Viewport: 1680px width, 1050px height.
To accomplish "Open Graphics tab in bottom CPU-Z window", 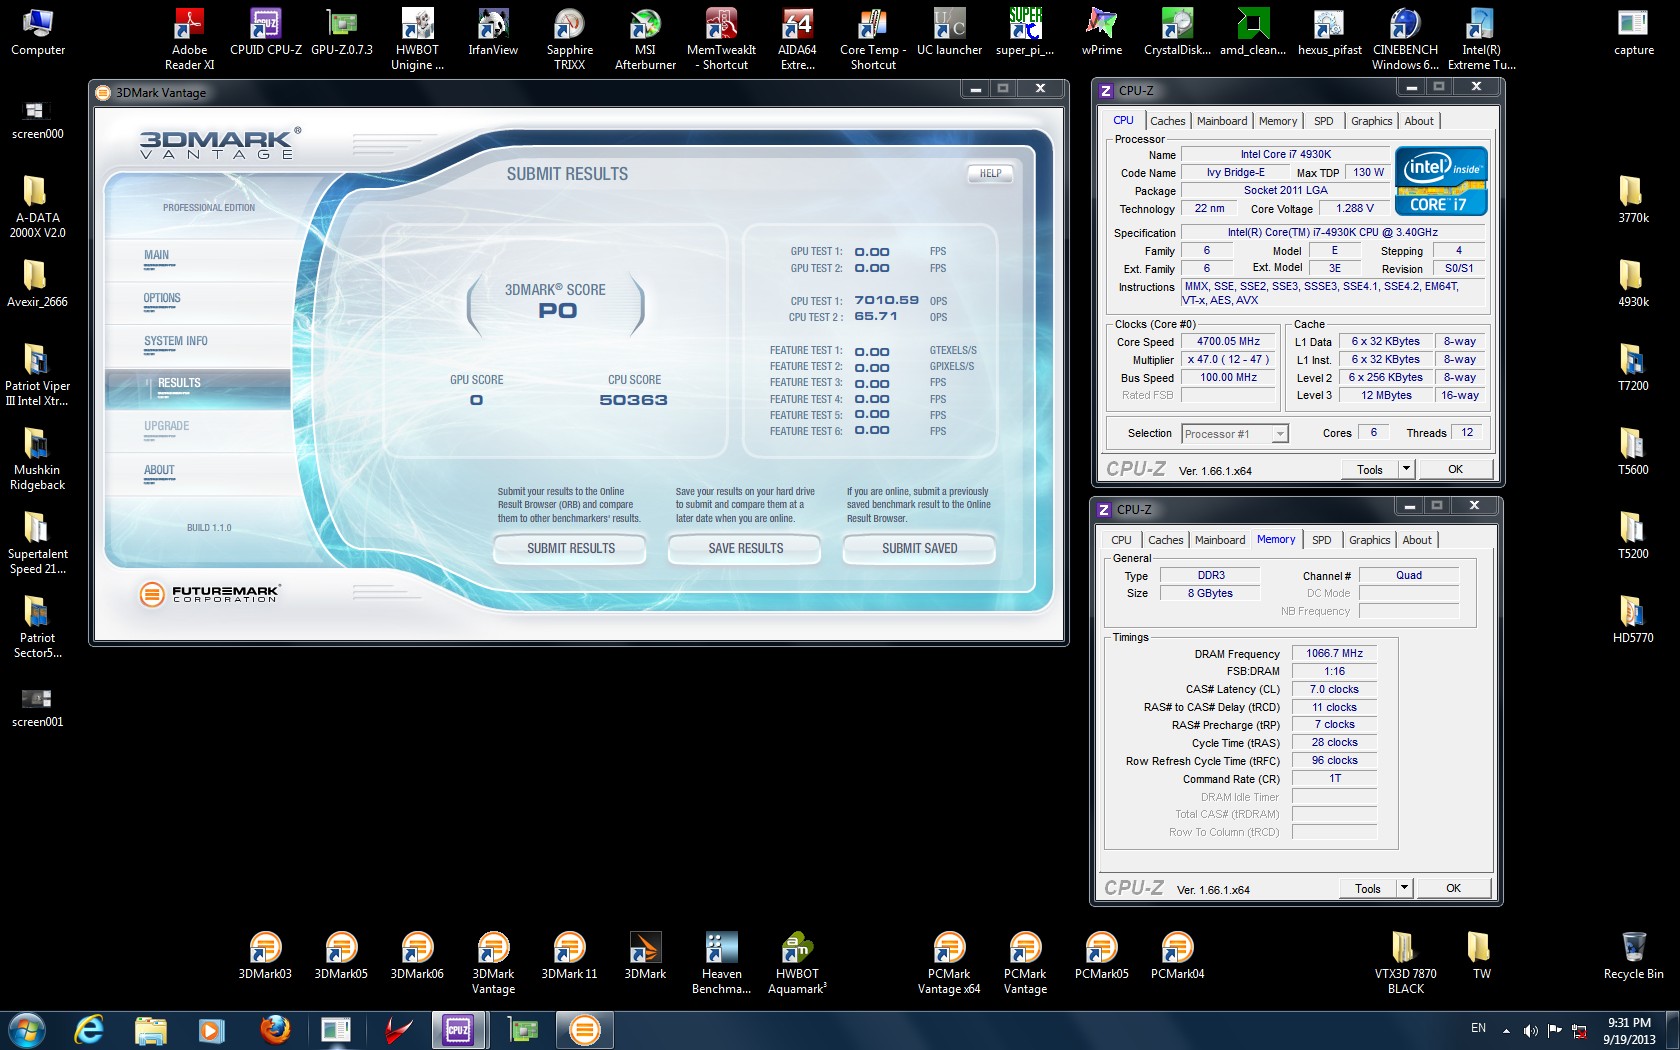I will 1369,540.
